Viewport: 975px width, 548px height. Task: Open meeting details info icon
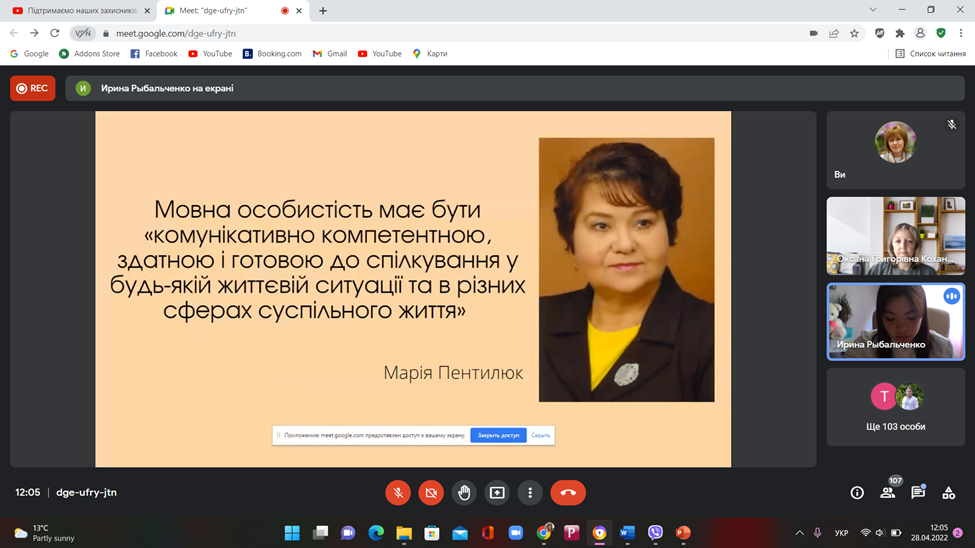tap(857, 493)
